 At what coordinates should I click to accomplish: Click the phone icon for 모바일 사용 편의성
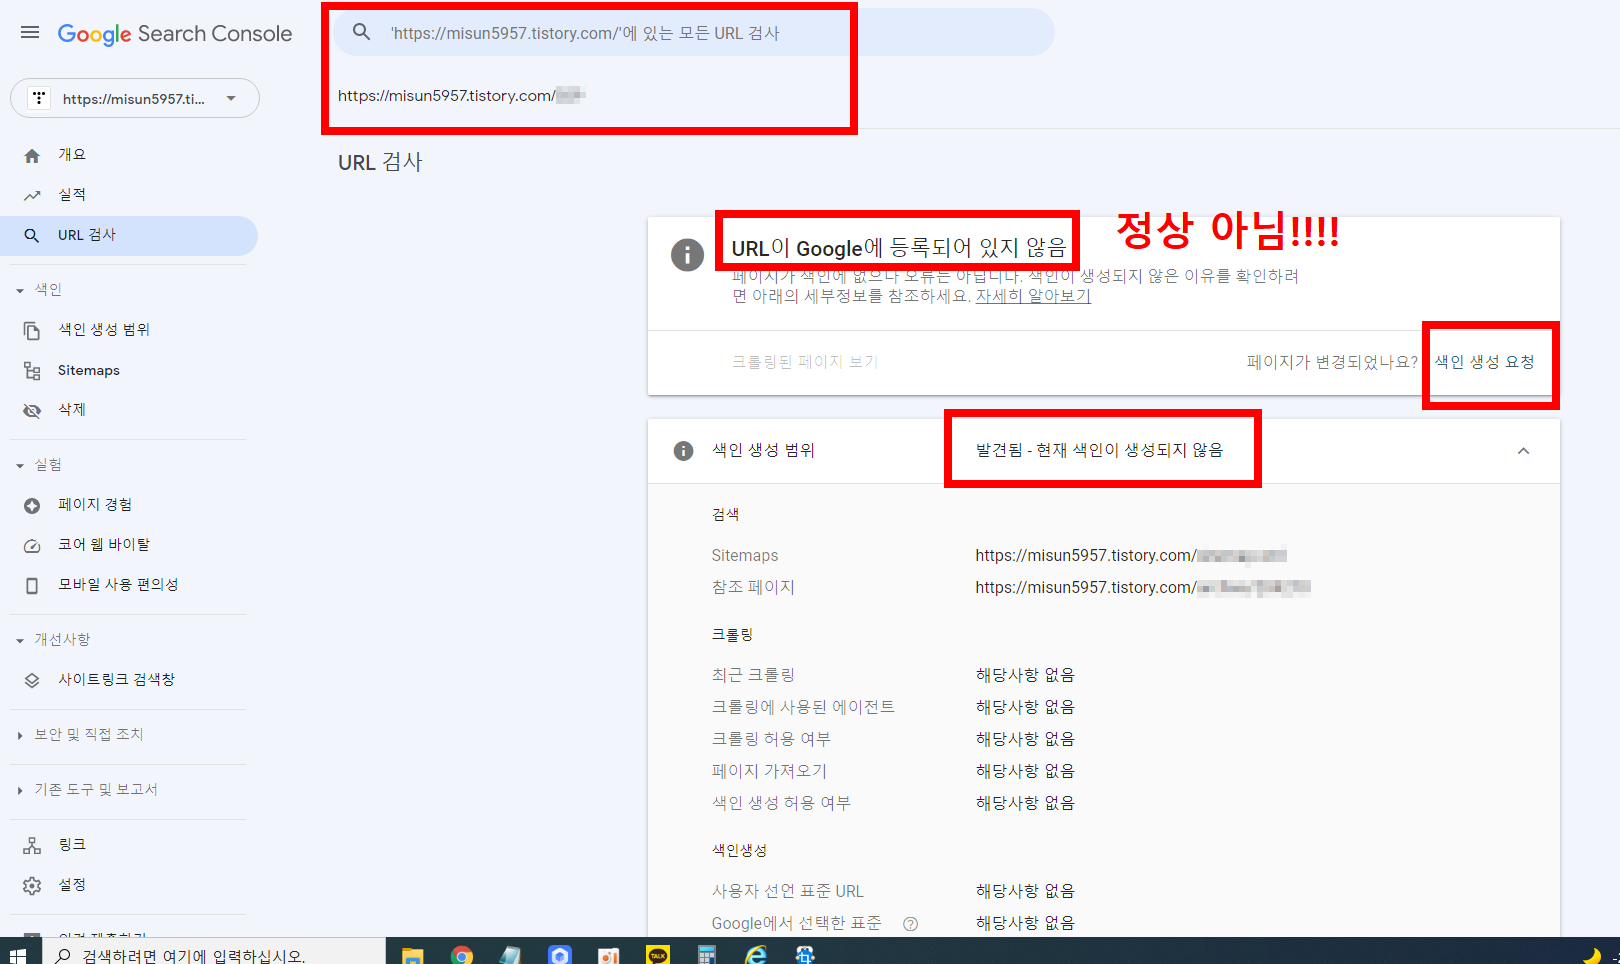[32, 586]
